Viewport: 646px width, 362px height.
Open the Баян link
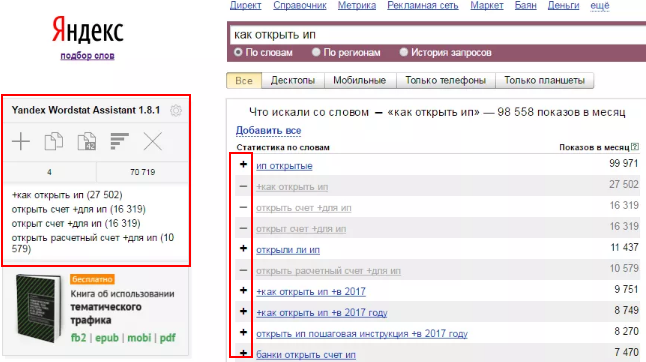(x=526, y=5)
